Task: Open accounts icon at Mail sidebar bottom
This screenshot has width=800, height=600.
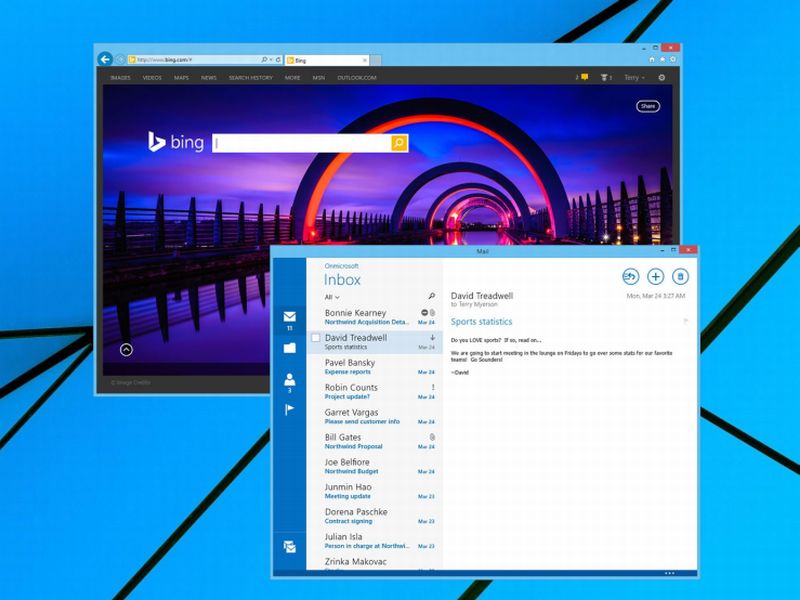Action: [x=290, y=547]
